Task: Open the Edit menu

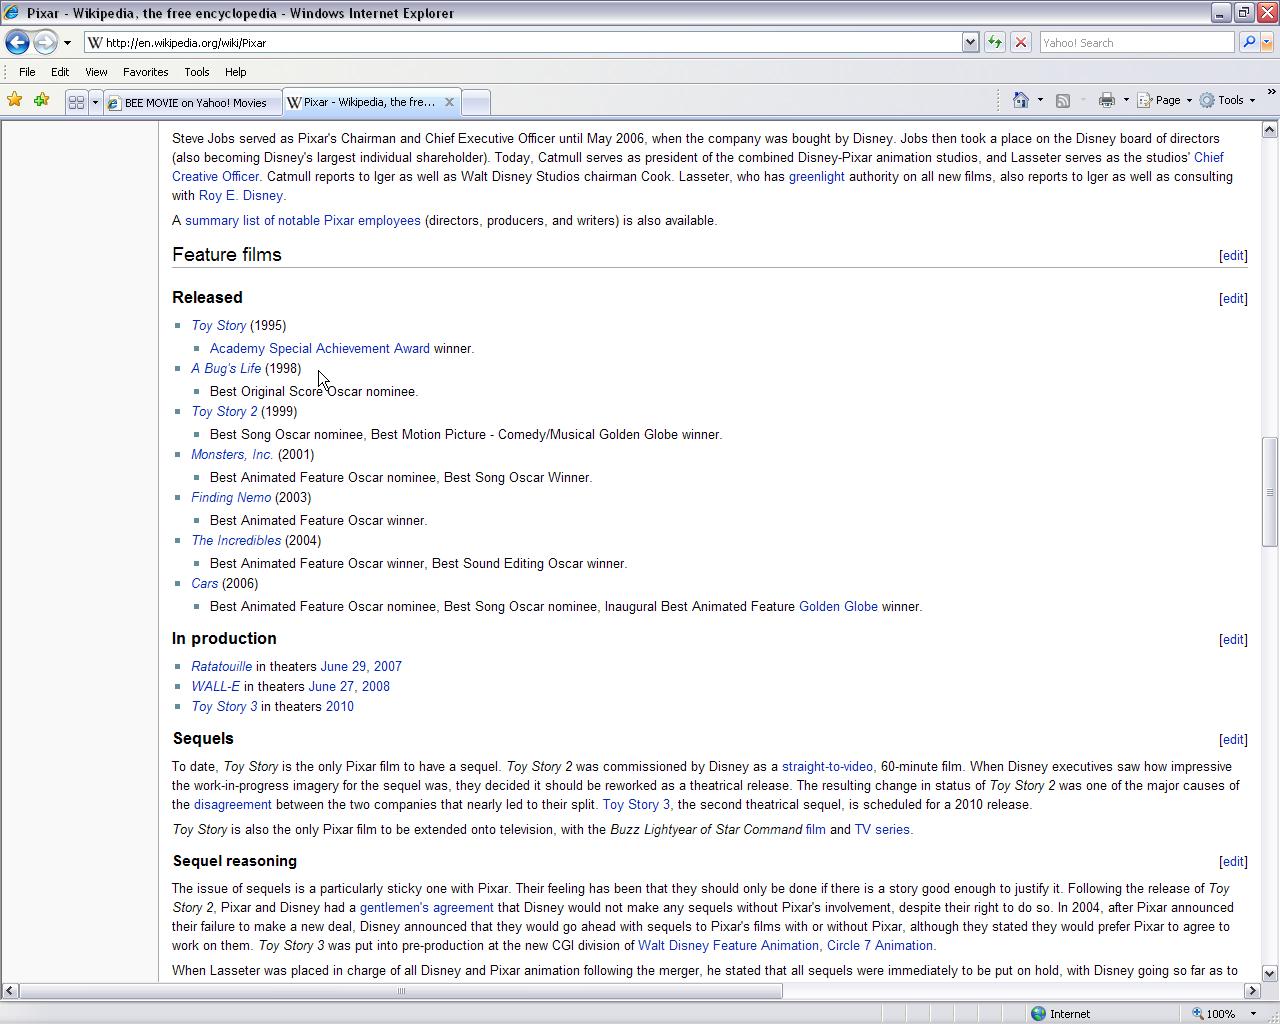Action: (60, 72)
